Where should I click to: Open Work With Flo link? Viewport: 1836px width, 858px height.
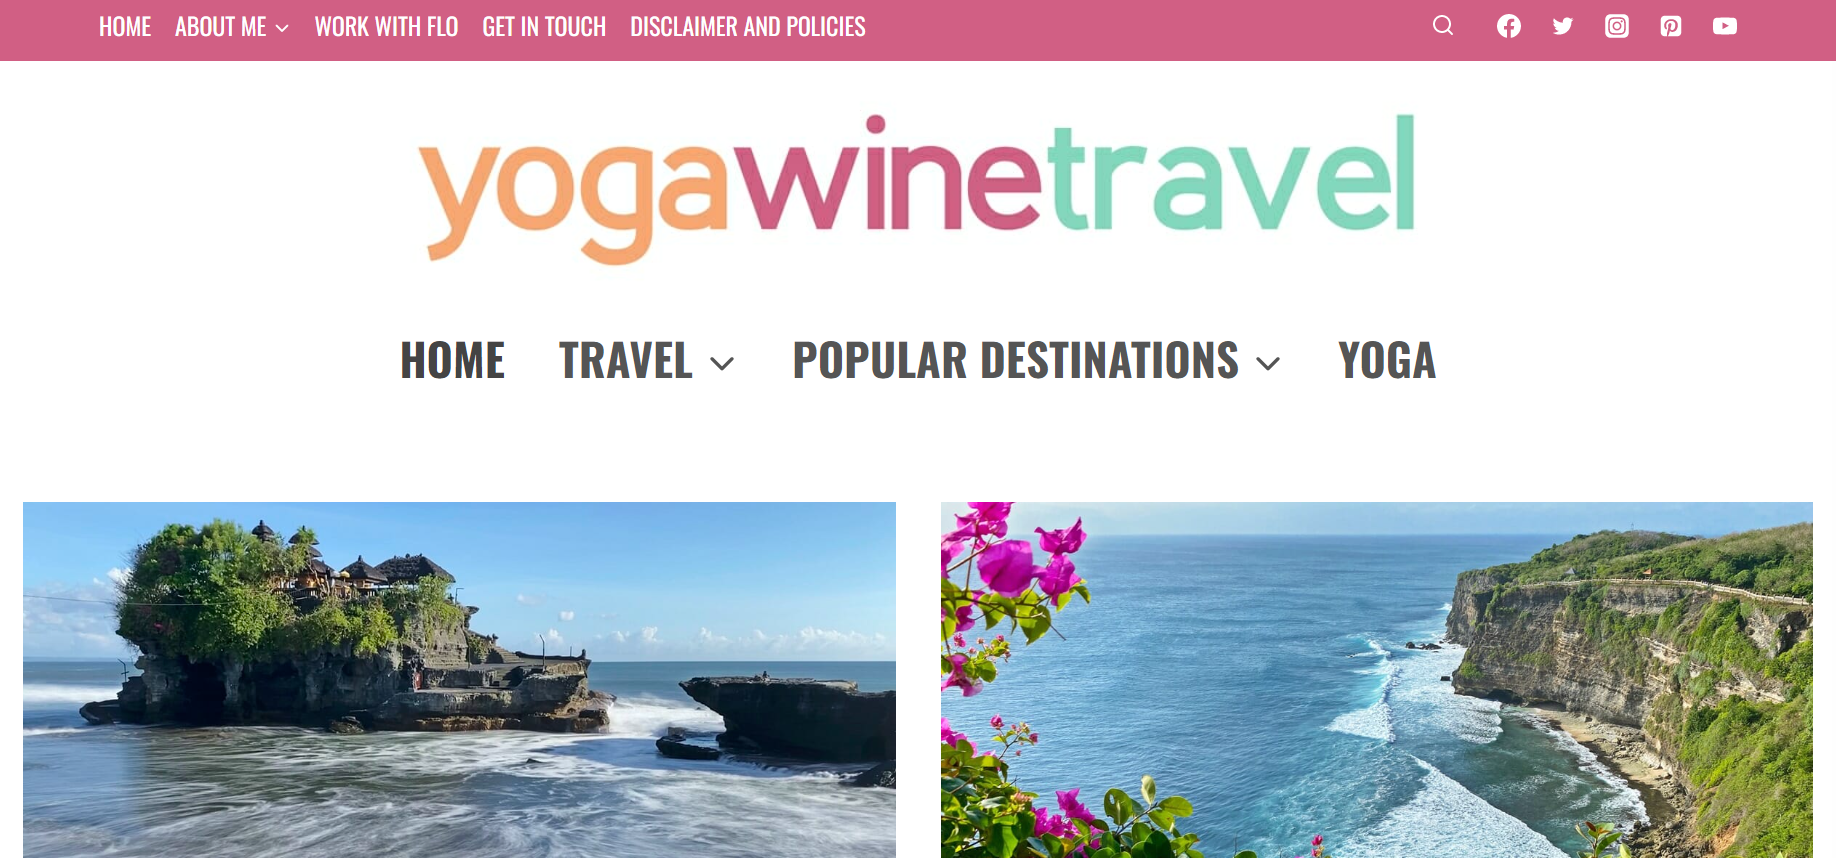click(386, 27)
